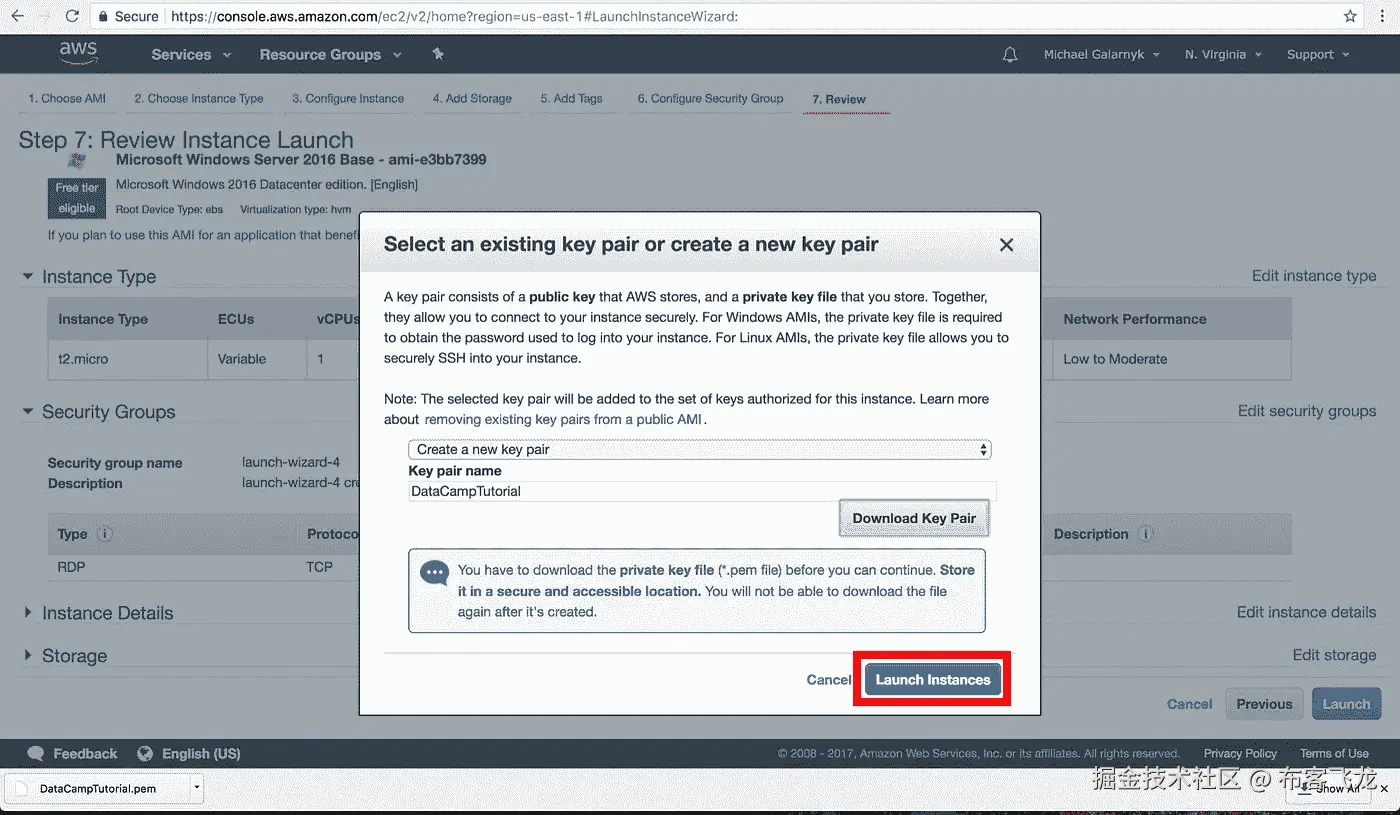Image resolution: width=1400 pixels, height=815 pixels.
Task: Click the Feedback link in footer
Action: coord(85,753)
